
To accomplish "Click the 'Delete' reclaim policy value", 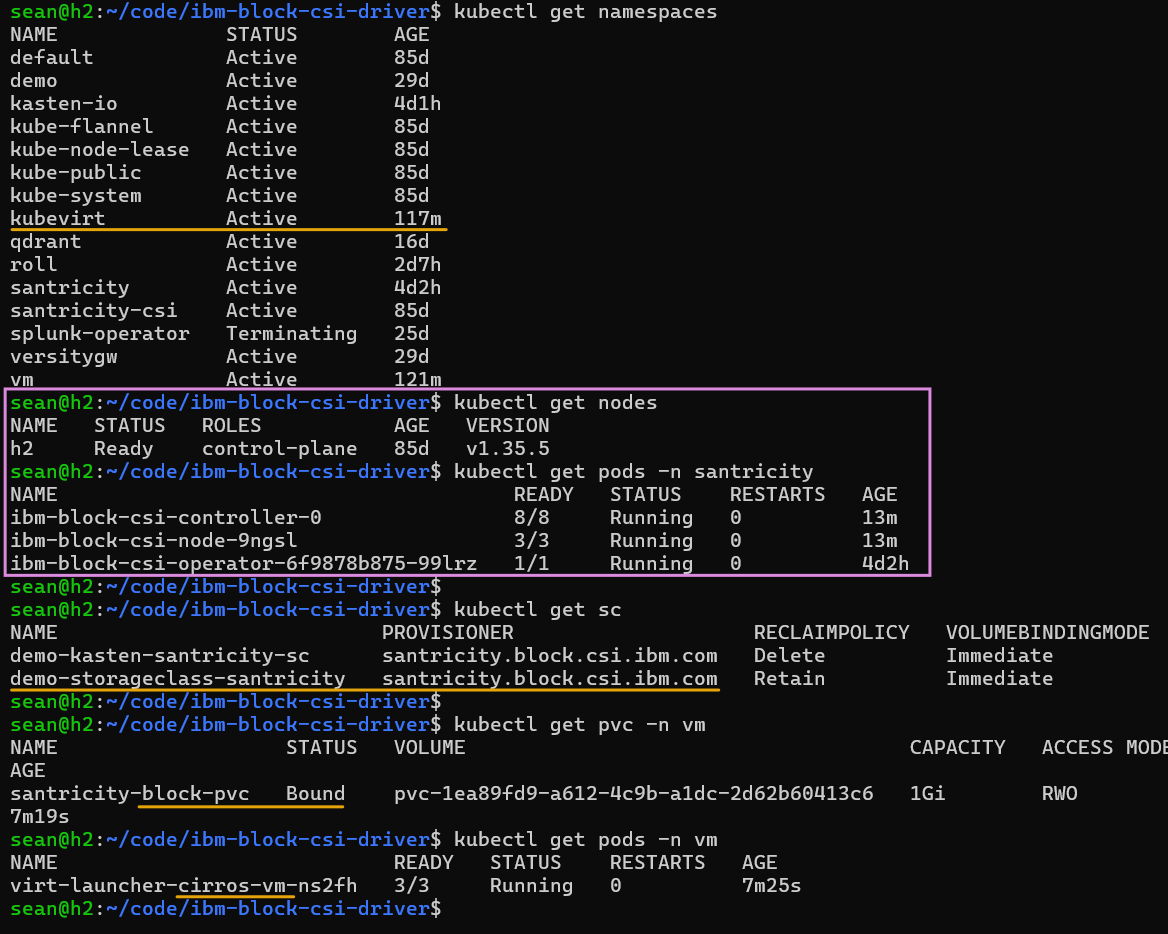I will 789,656.
